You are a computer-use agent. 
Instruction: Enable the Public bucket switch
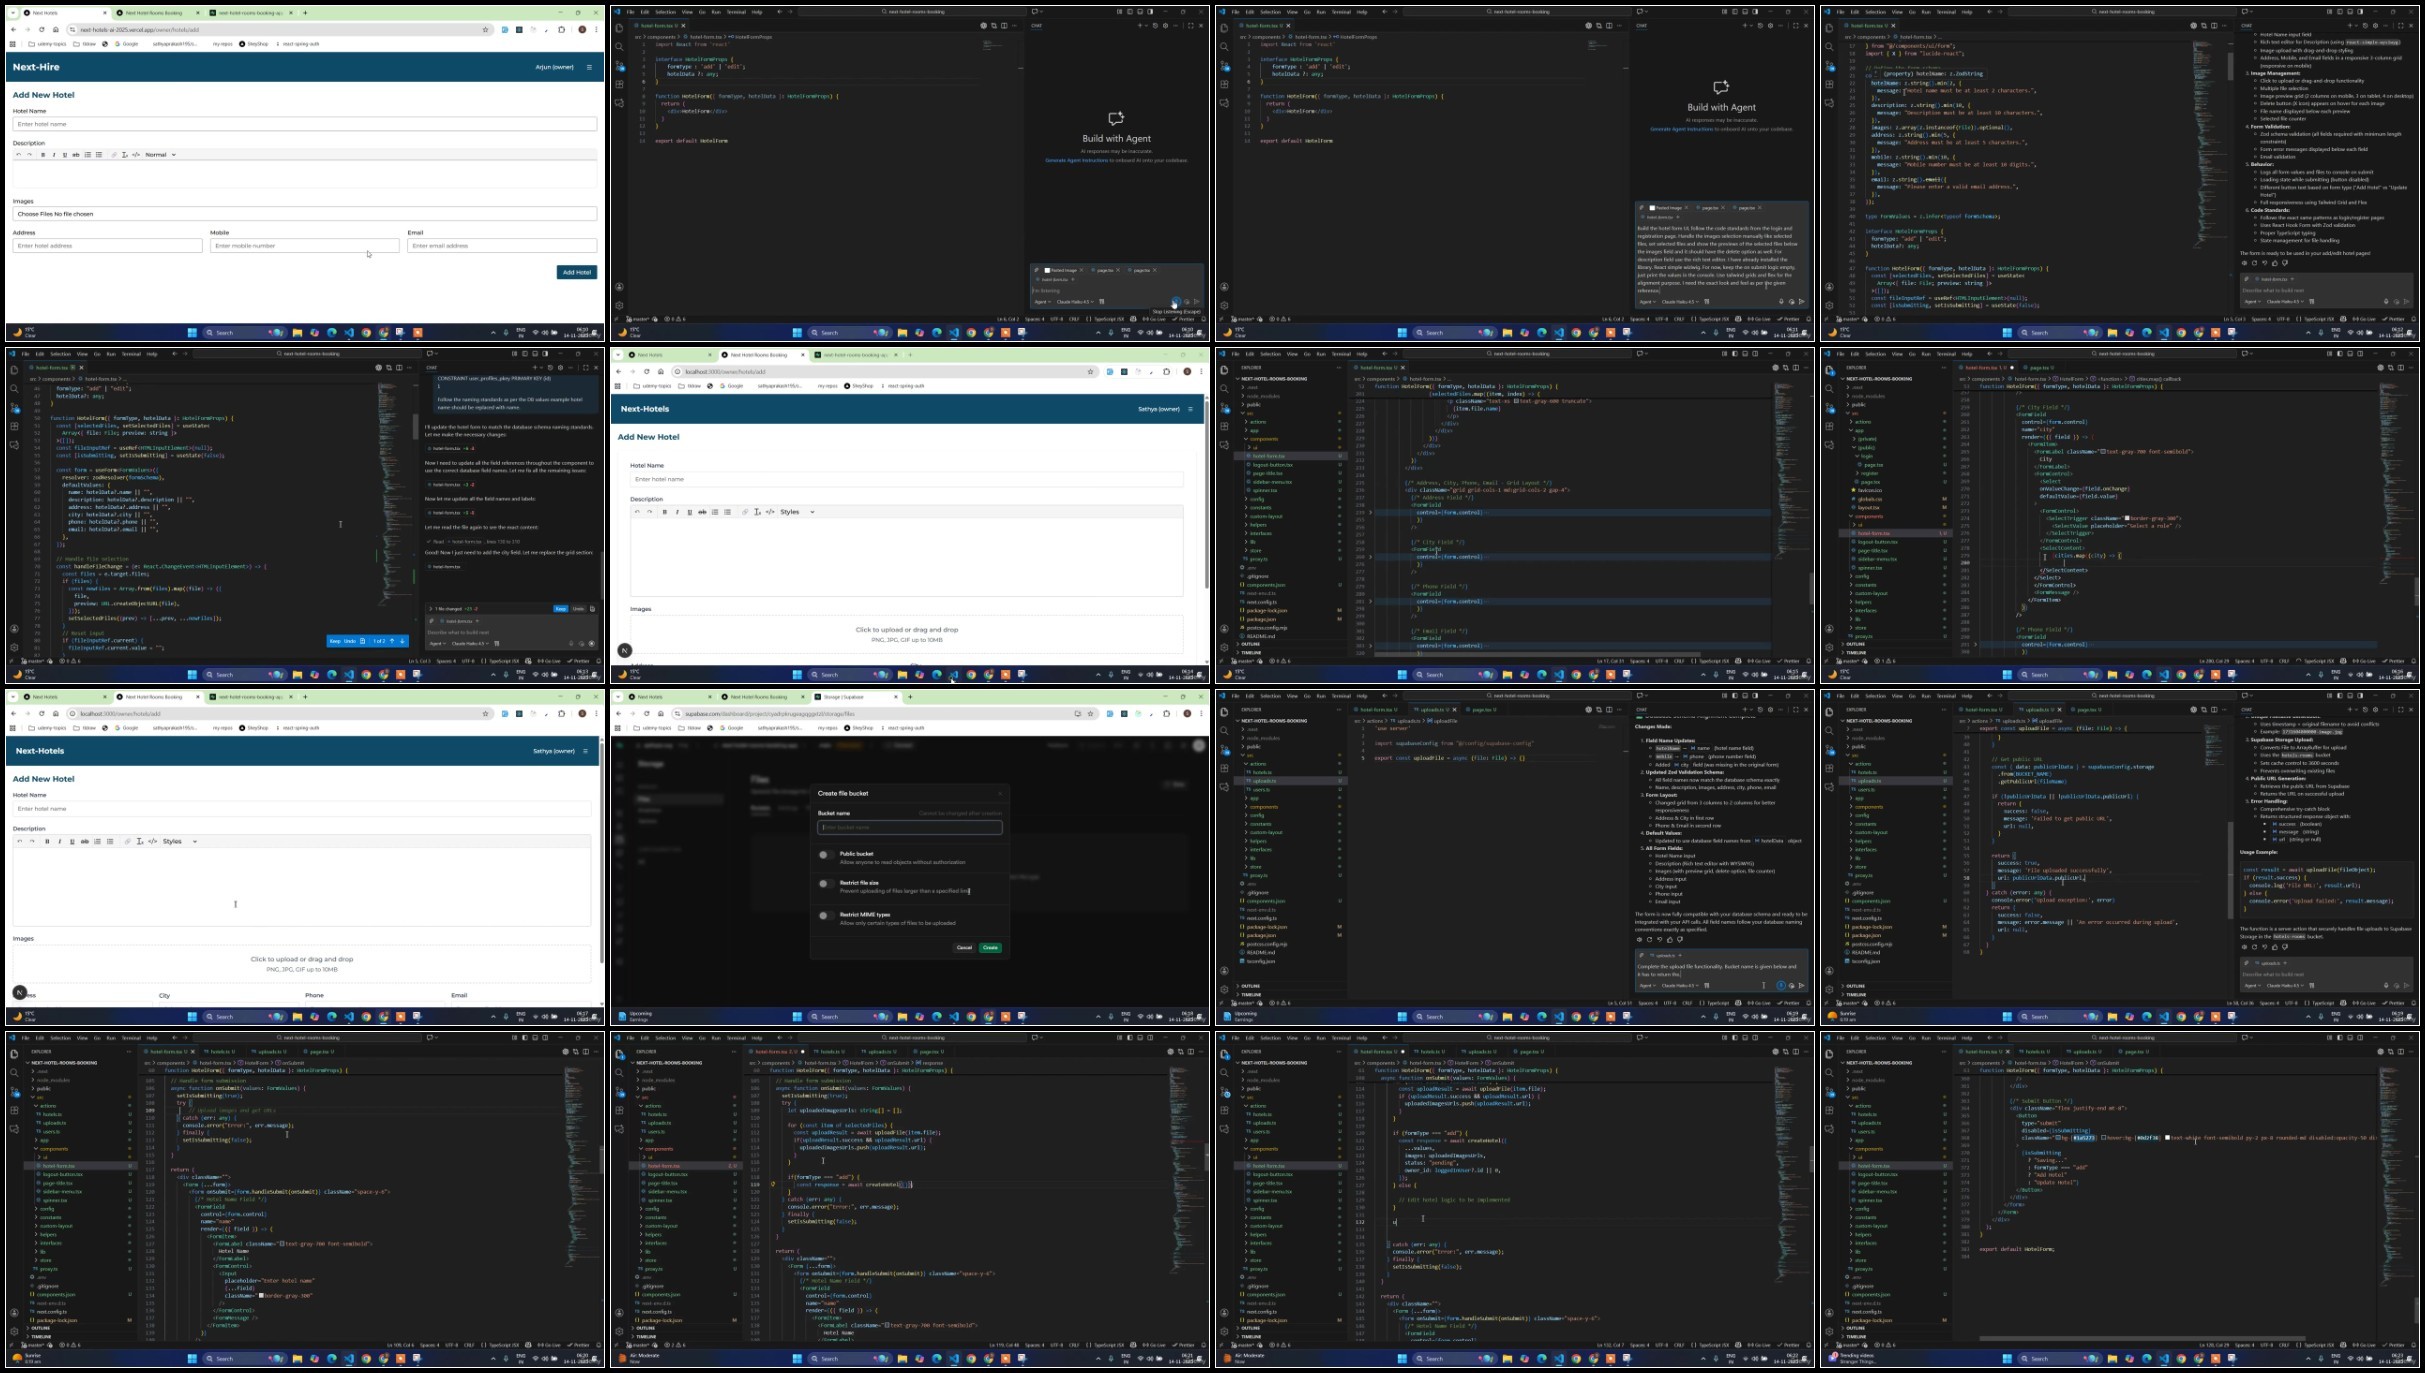[x=825, y=855]
